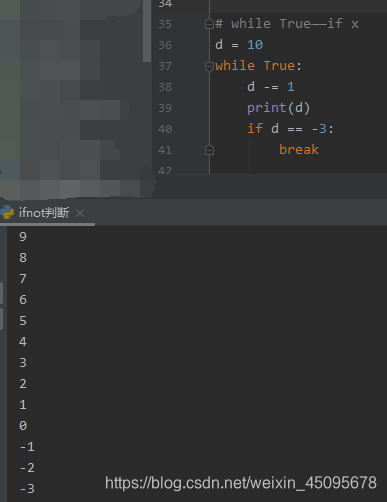
Task: Click line number 37 in the gutter
Action: 165,66
